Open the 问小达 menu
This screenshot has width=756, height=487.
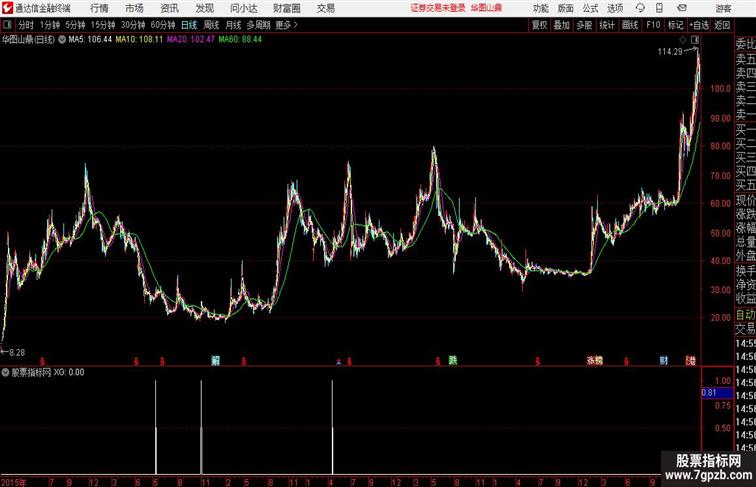coord(243,8)
